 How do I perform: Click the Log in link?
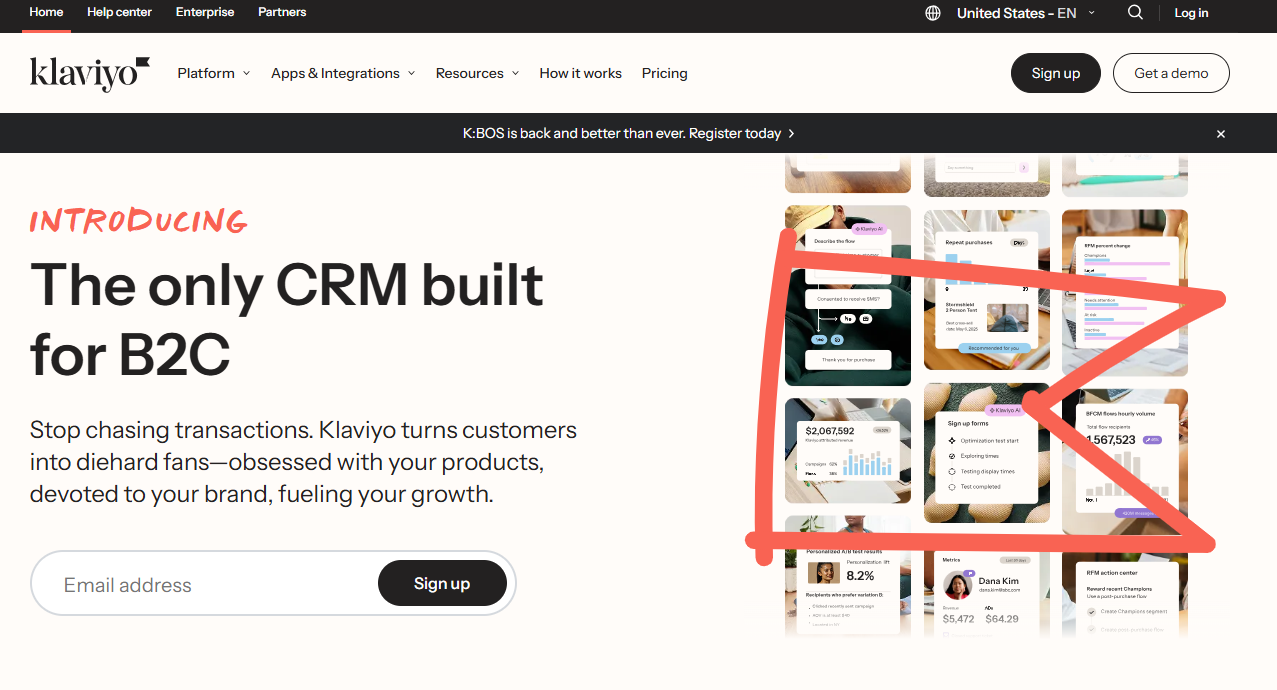point(1191,13)
